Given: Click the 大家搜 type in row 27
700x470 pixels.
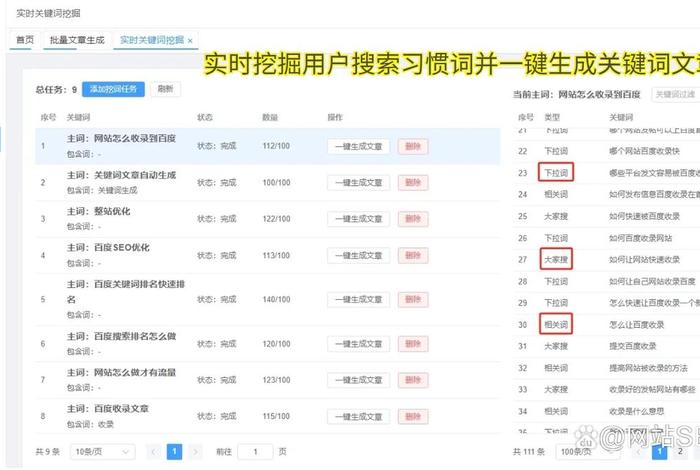Looking at the screenshot, I should pyautogui.click(x=556, y=260).
